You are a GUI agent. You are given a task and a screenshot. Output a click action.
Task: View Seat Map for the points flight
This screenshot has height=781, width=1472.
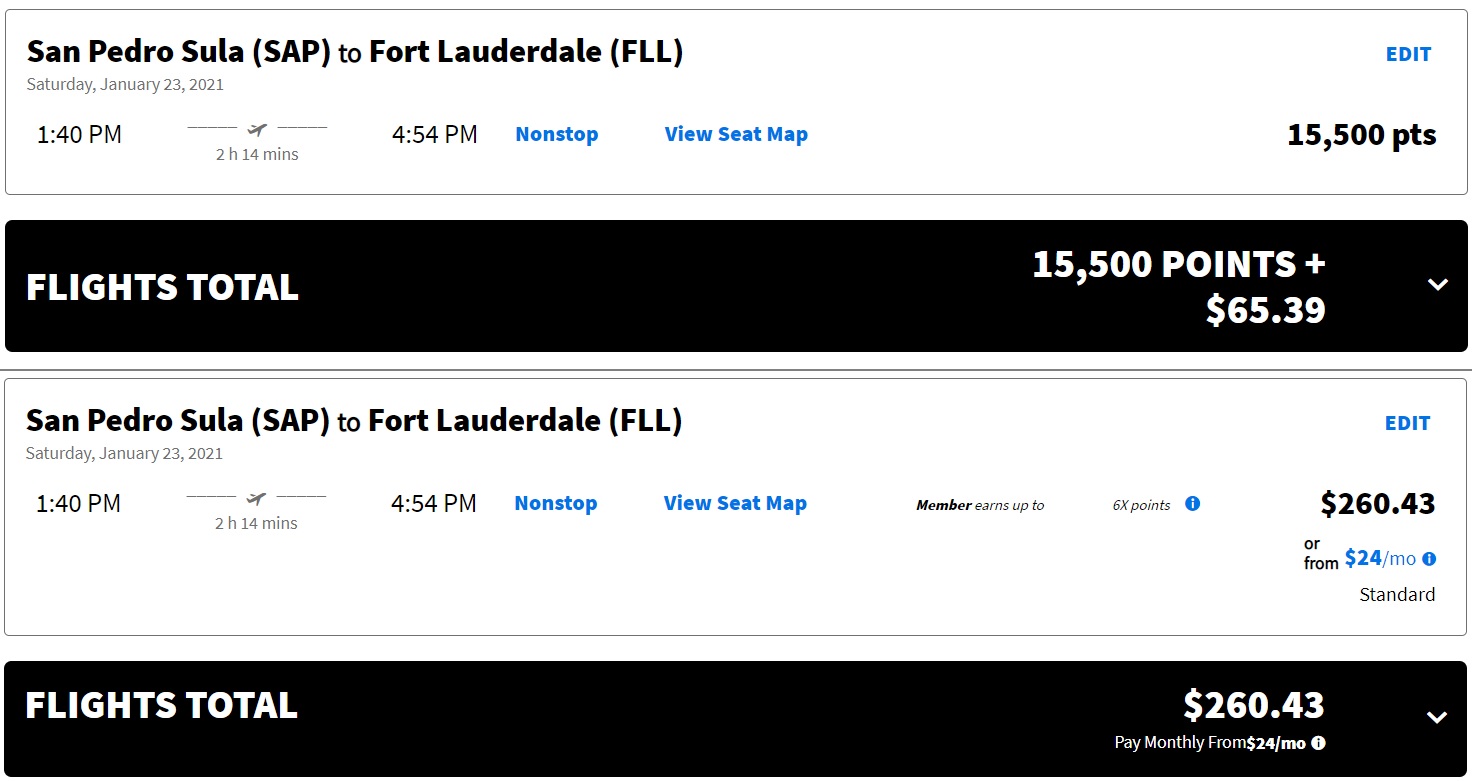click(x=736, y=134)
